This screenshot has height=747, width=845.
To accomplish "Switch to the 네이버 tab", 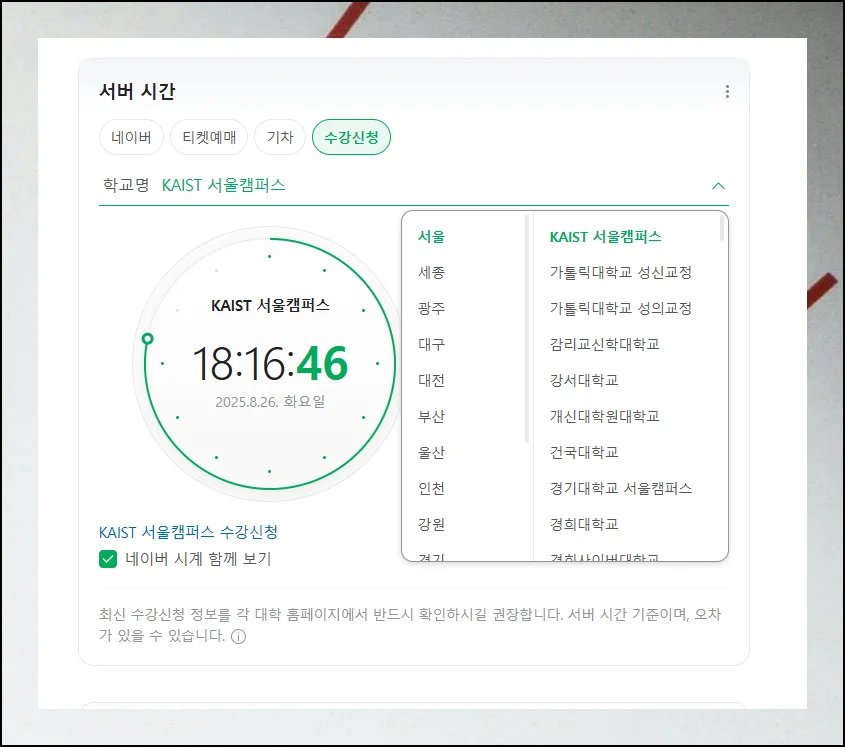I will pos(131,138).
